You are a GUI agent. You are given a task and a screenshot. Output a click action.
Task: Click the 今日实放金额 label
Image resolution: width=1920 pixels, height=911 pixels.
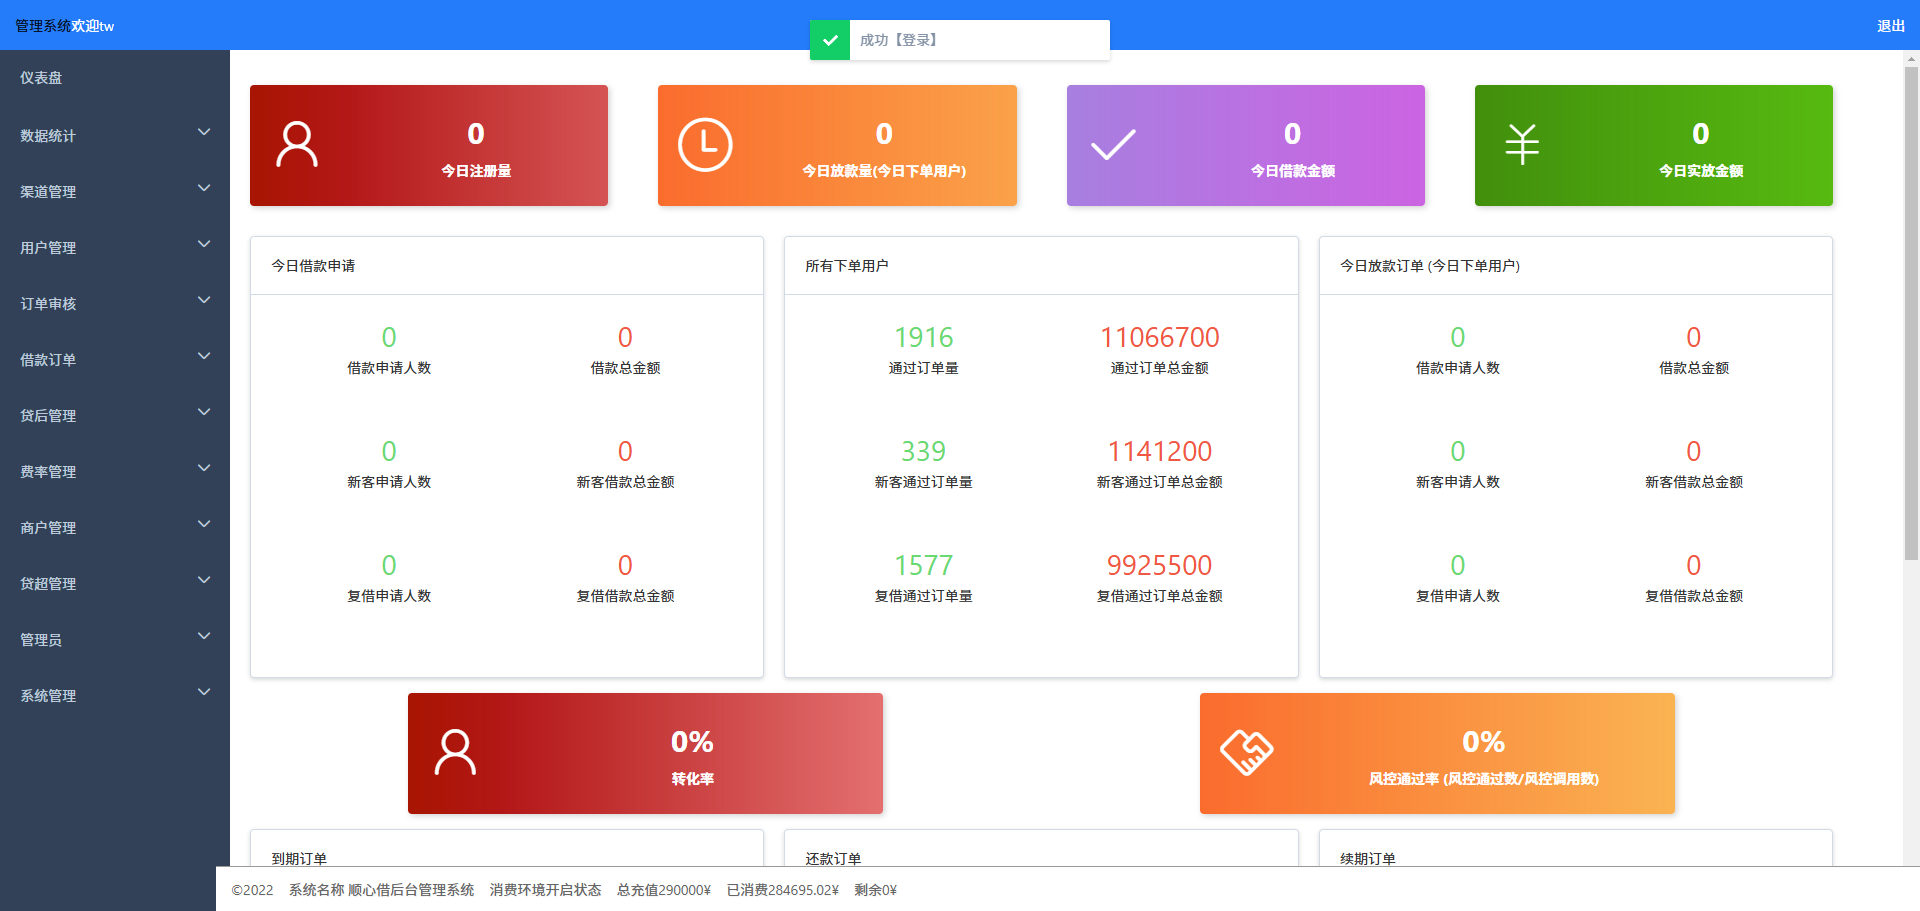point(1701,171)
